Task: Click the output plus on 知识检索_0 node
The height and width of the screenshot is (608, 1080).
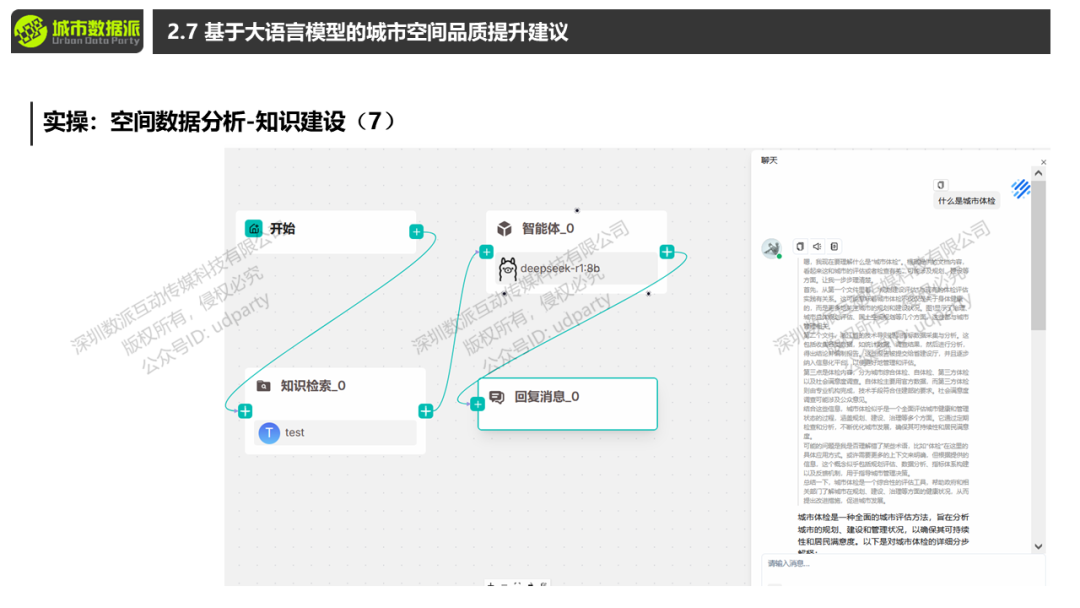Action: pyautogui.click(x=425, y=411)
